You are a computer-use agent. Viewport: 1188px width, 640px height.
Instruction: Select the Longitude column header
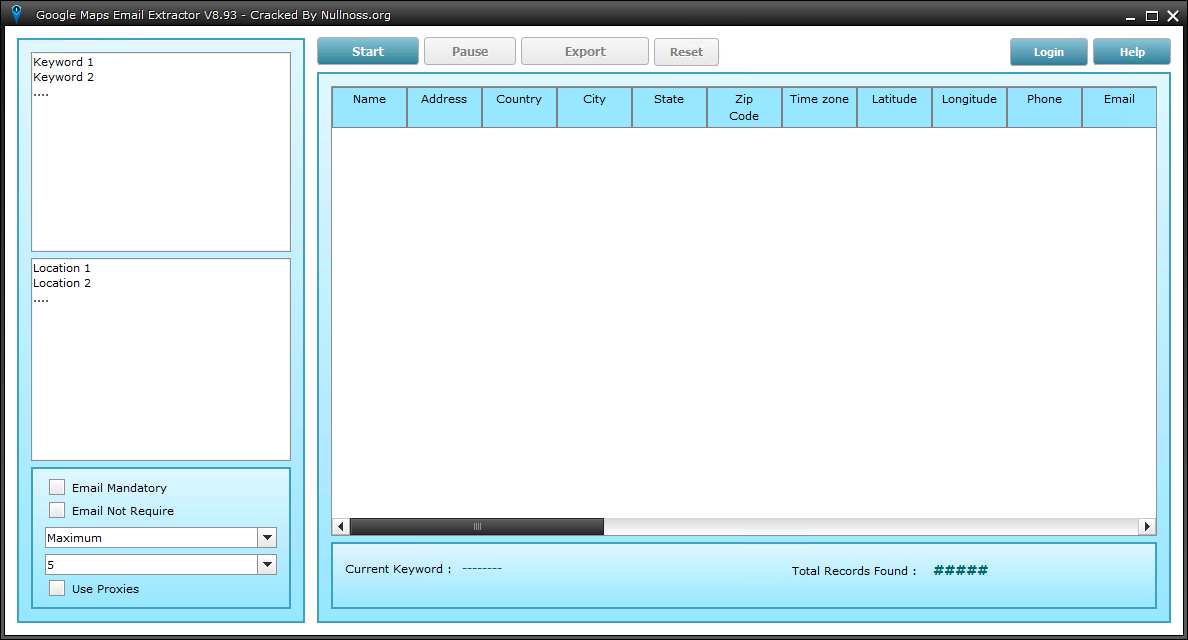coord(969,107)
